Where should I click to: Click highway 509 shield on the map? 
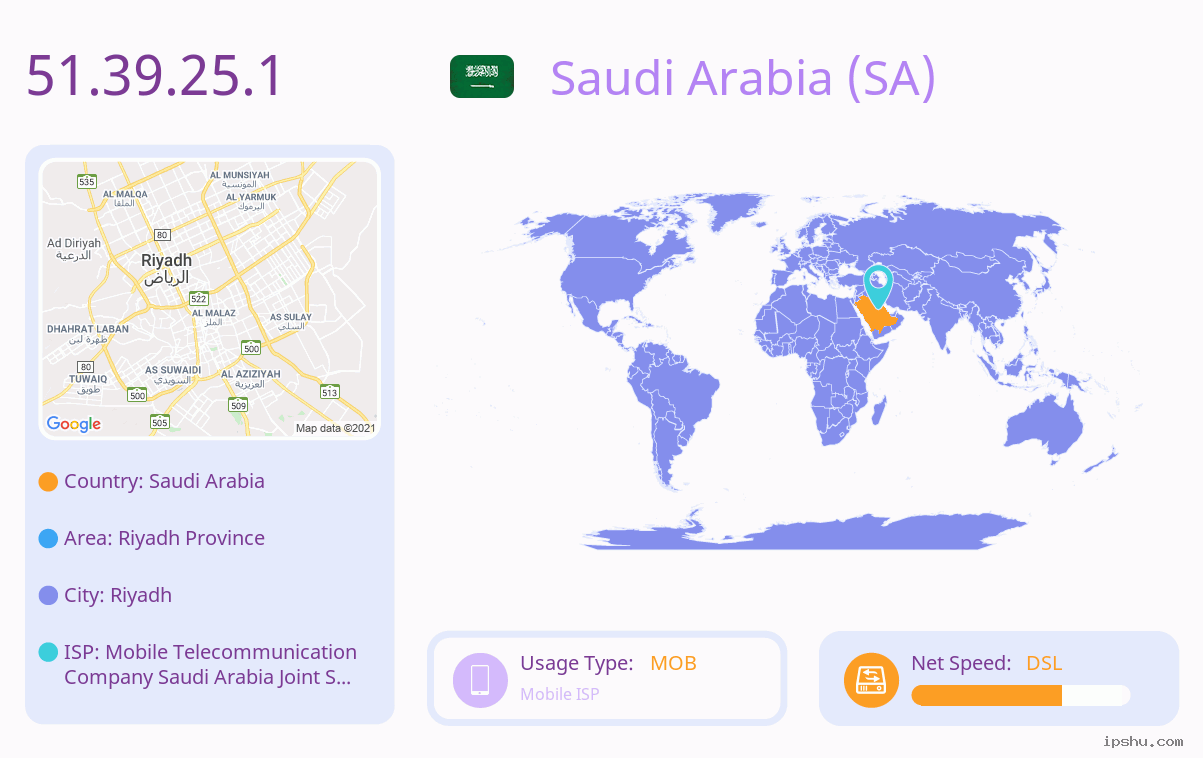click(238, 405)
